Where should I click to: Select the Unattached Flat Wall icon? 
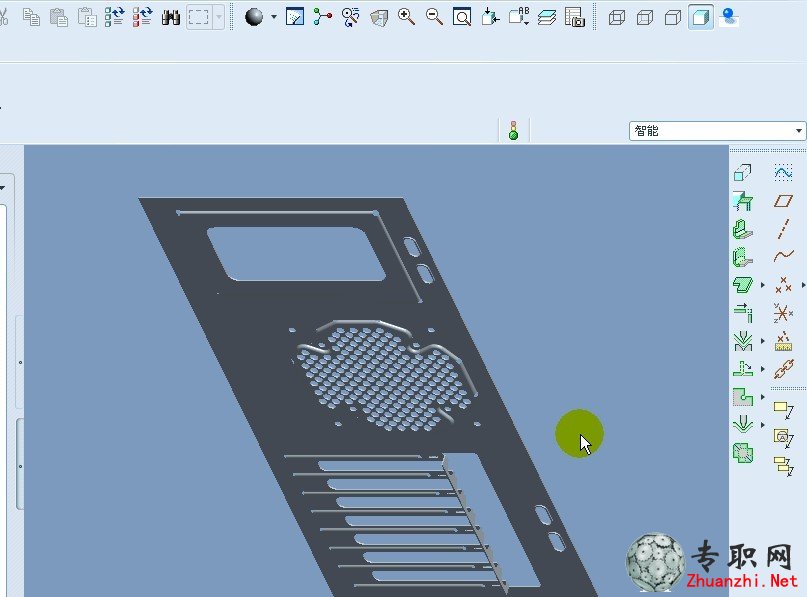tap(742, 257)
